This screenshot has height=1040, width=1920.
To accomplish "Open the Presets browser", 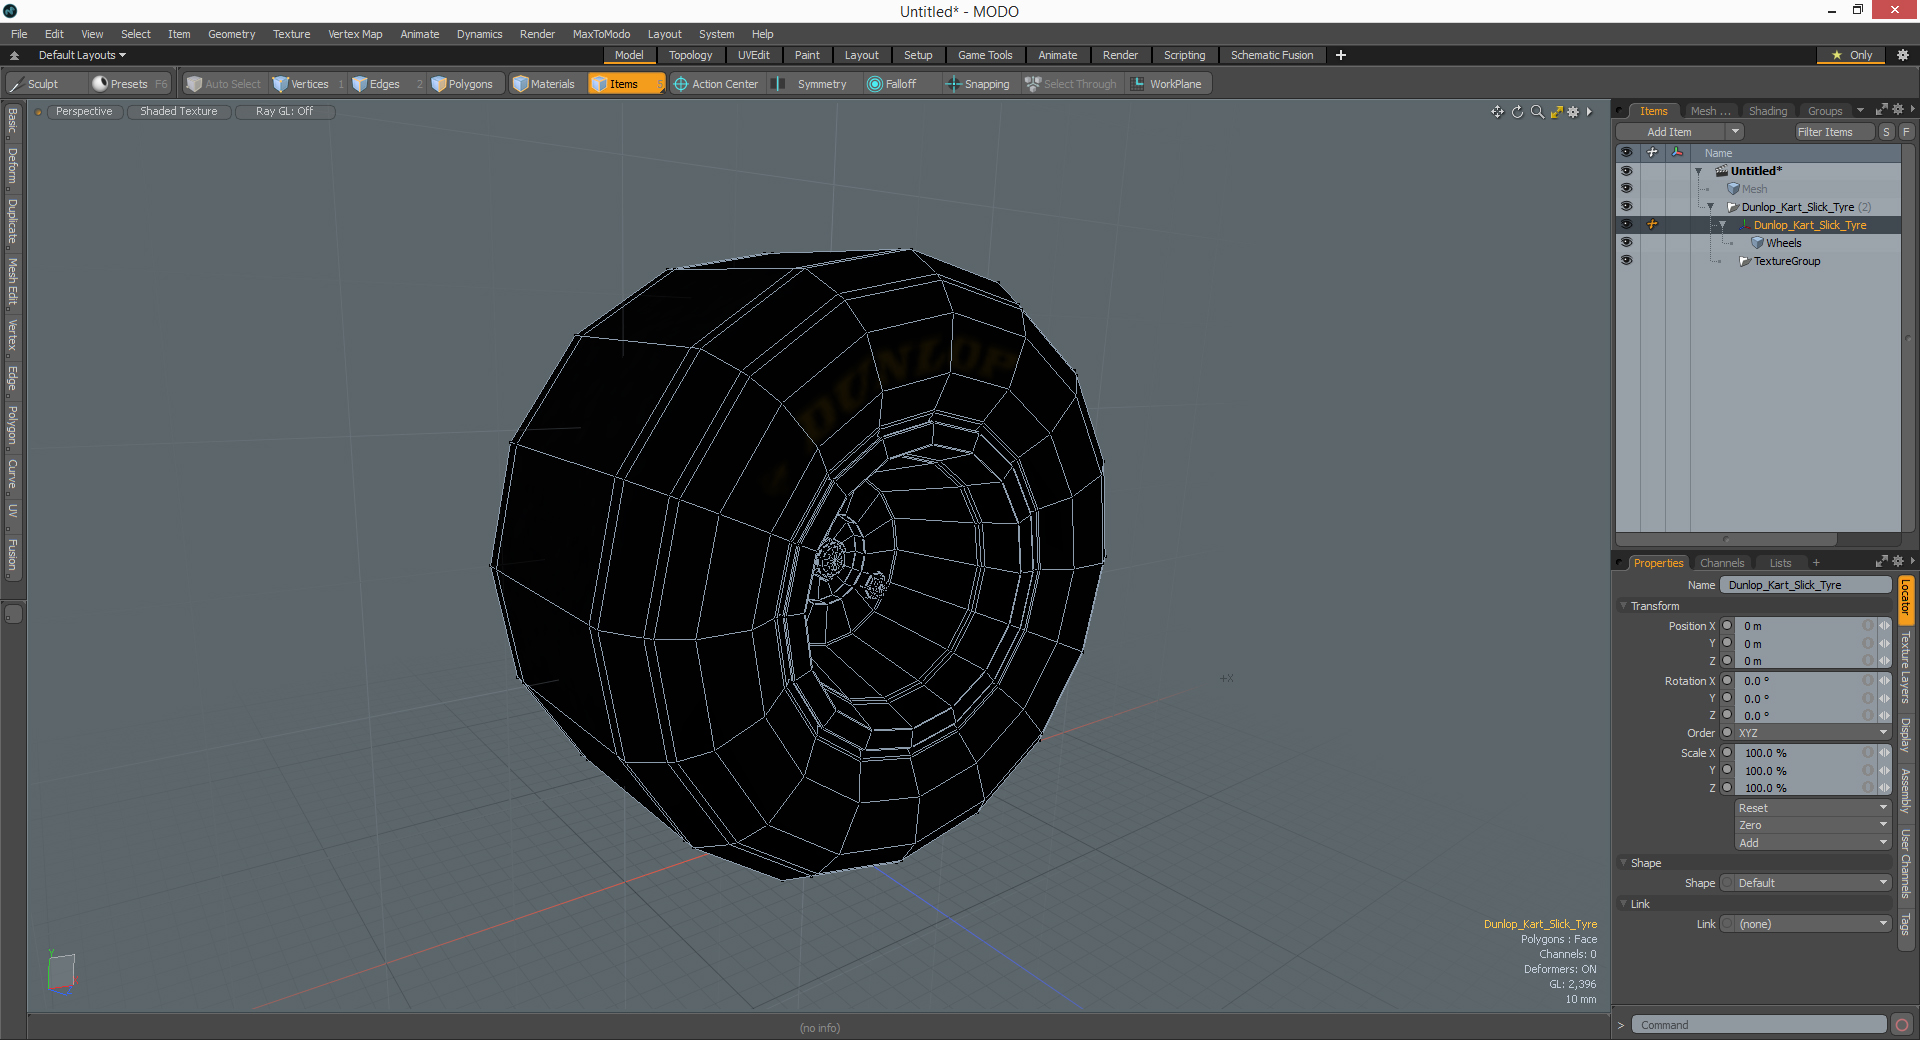I will (129, 84).
